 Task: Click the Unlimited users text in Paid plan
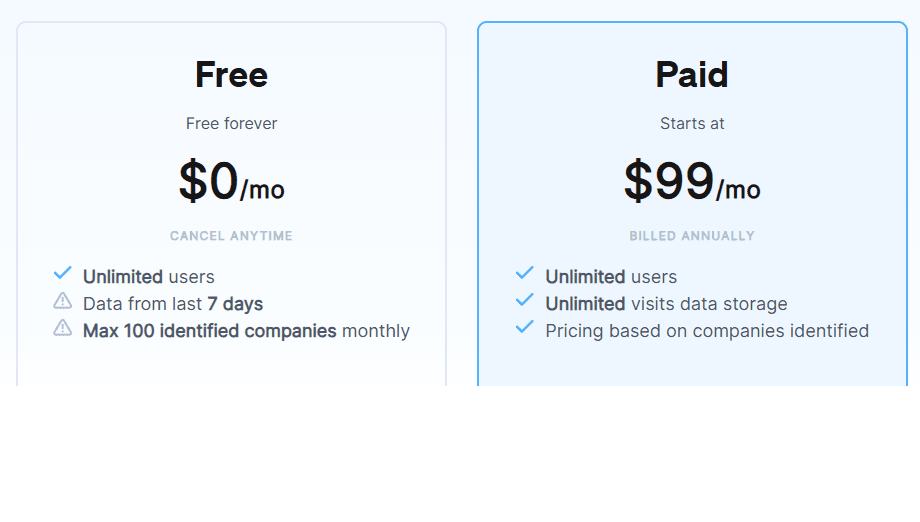click(611, 277)
